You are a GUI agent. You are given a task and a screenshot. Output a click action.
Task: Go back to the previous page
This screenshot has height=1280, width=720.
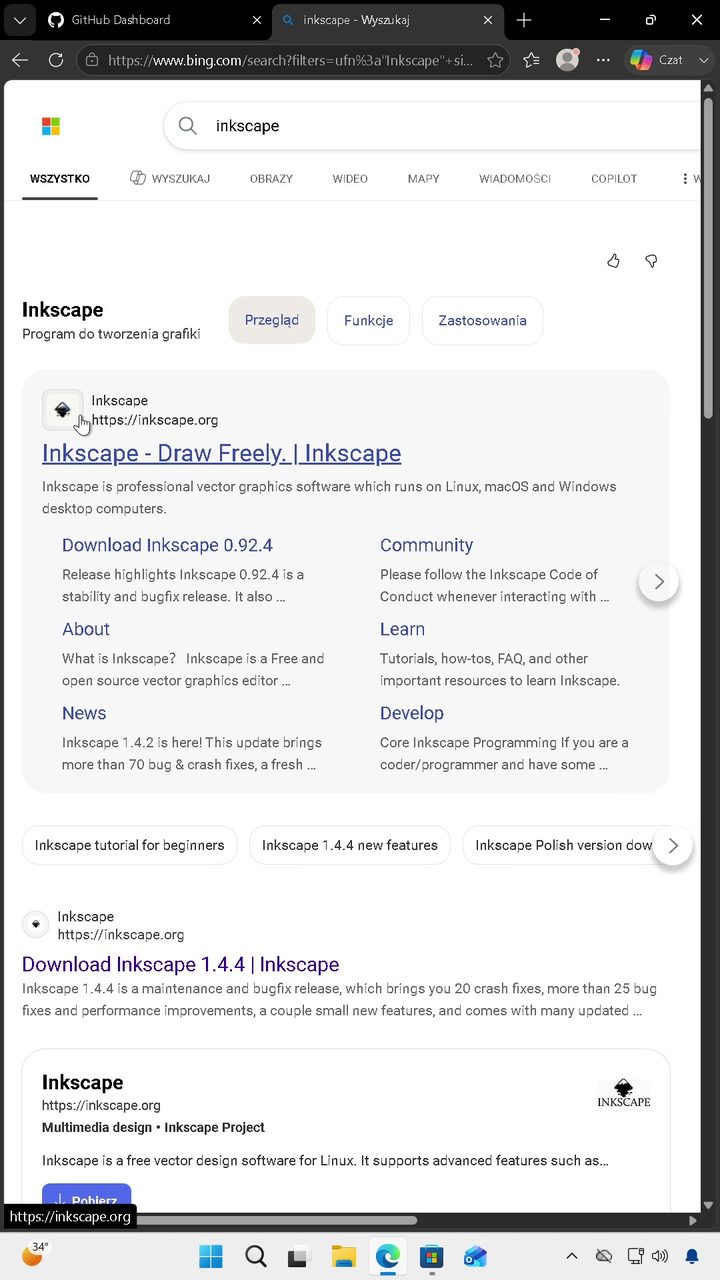(20, 60)
